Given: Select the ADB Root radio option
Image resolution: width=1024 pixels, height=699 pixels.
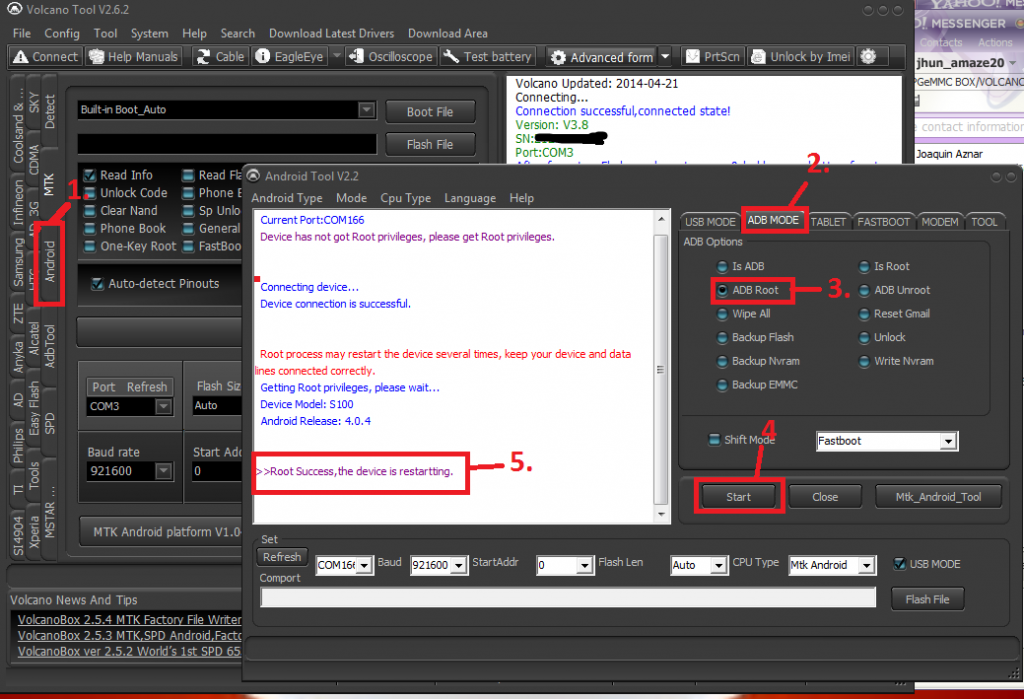Looking at the screenshot, I should 722,290.
